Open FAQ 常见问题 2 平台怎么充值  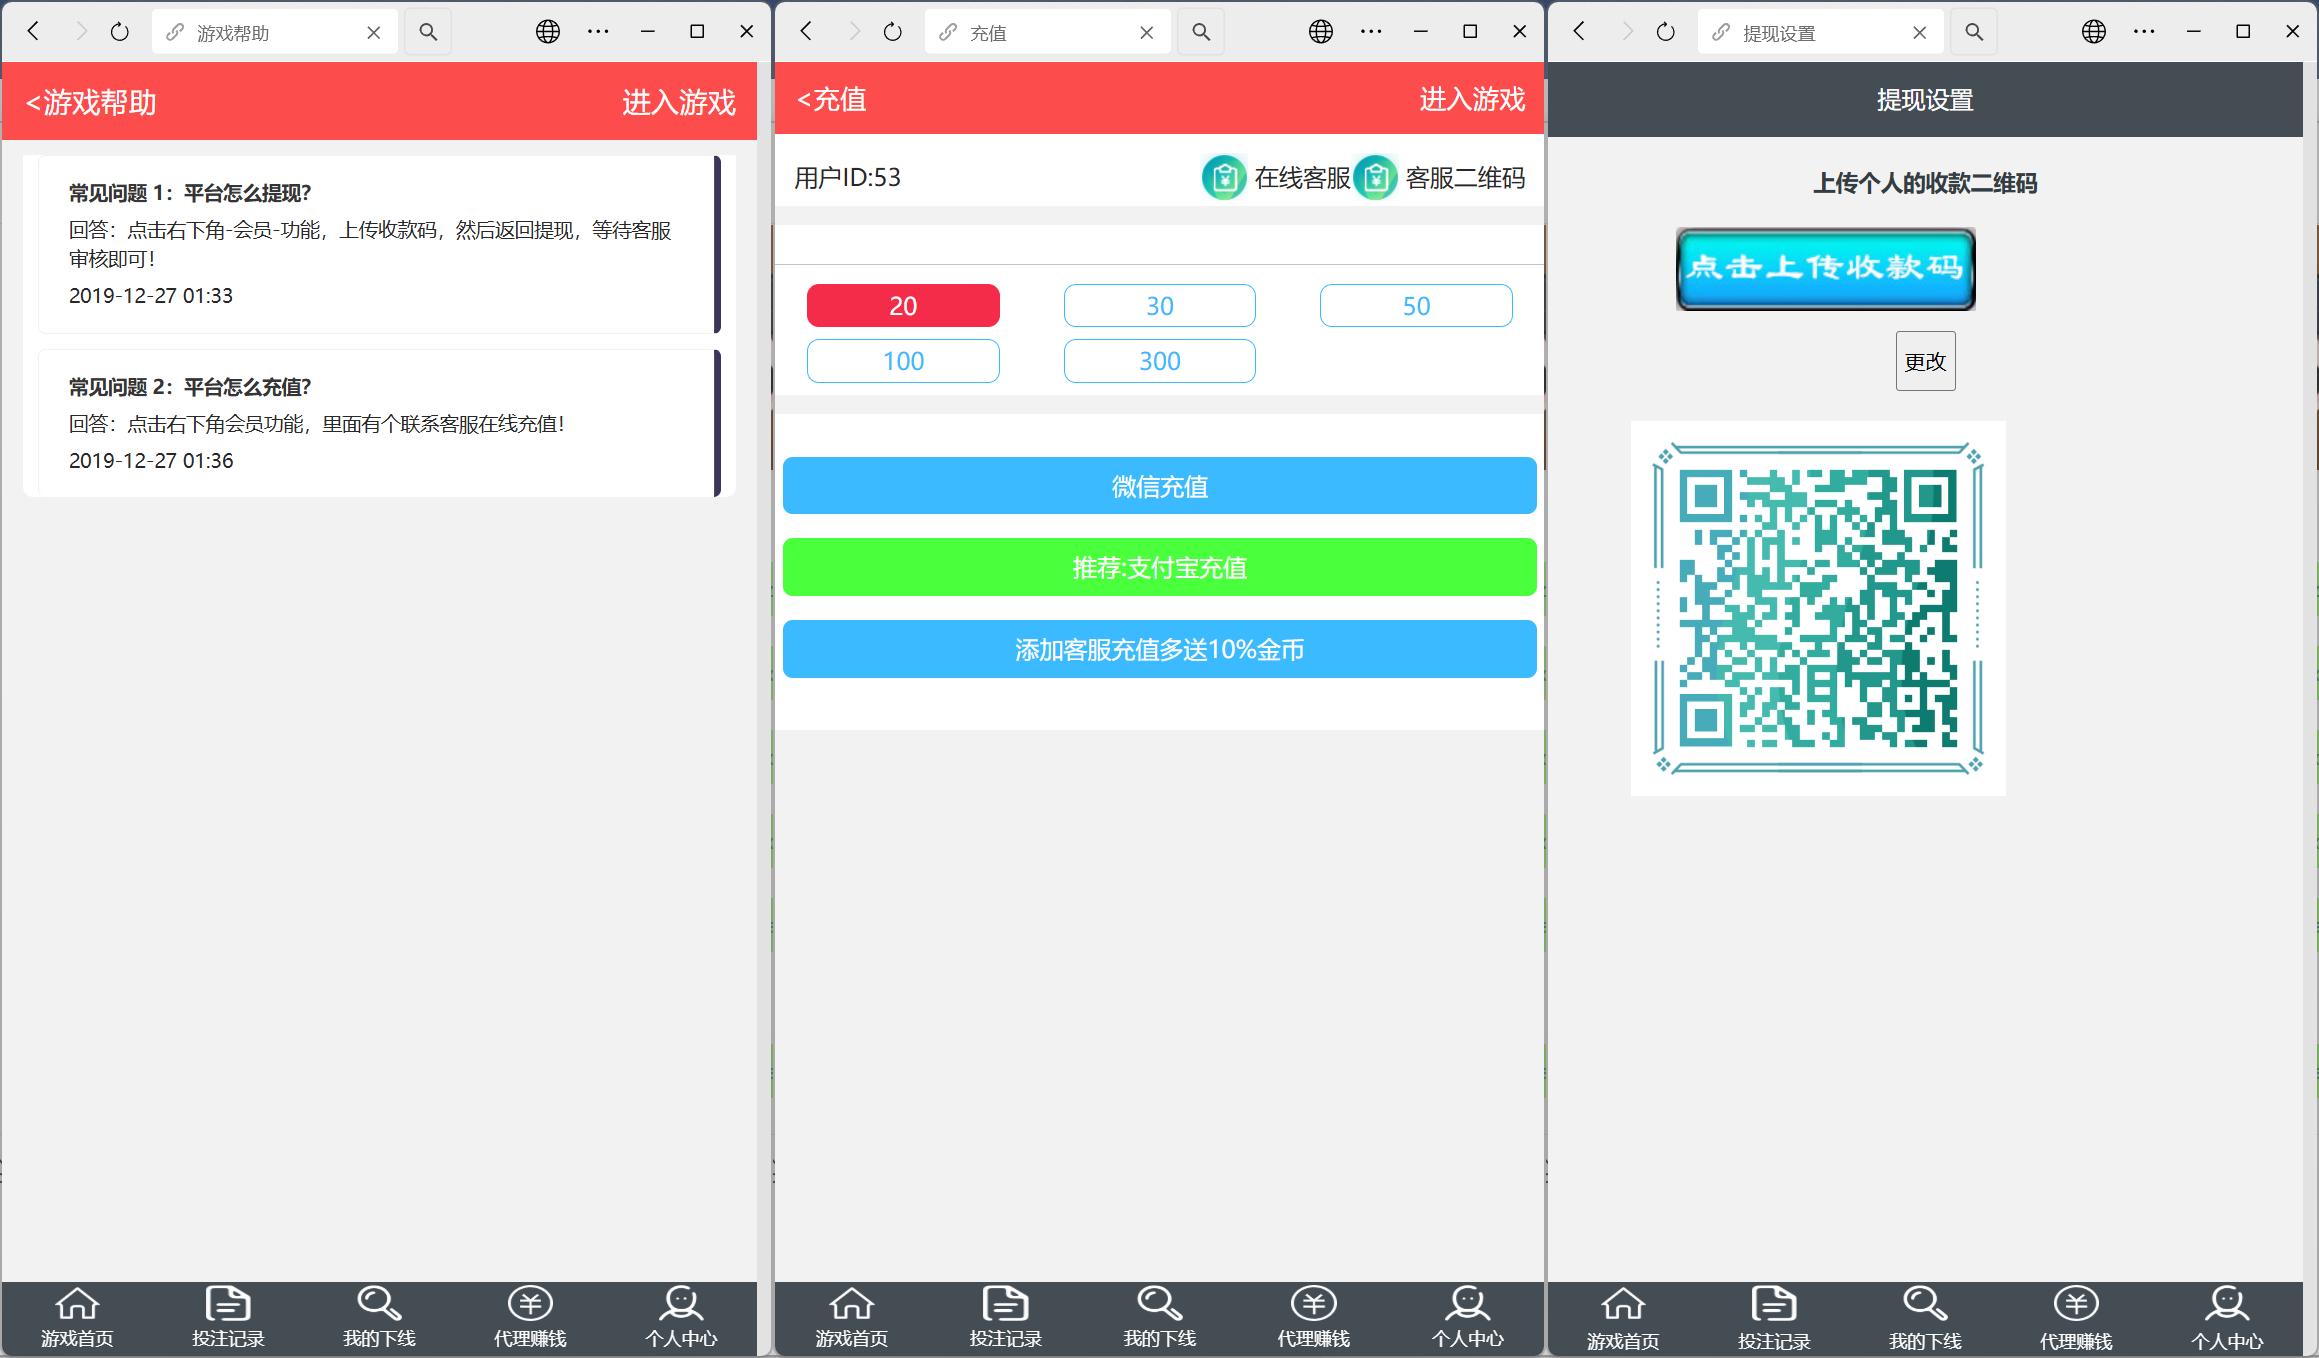point(379,423)
